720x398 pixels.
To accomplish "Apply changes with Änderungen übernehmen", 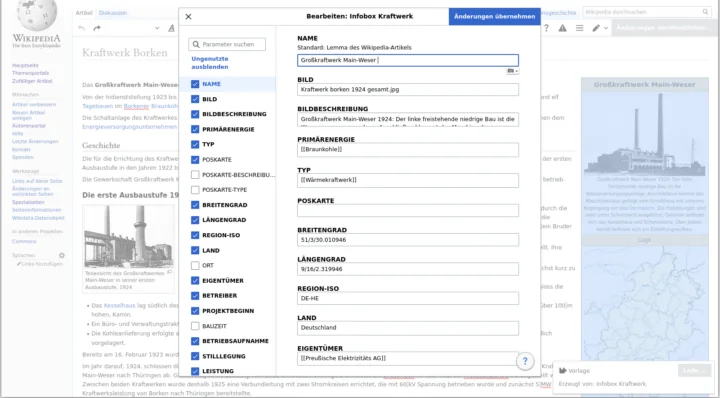I will 495,17.
